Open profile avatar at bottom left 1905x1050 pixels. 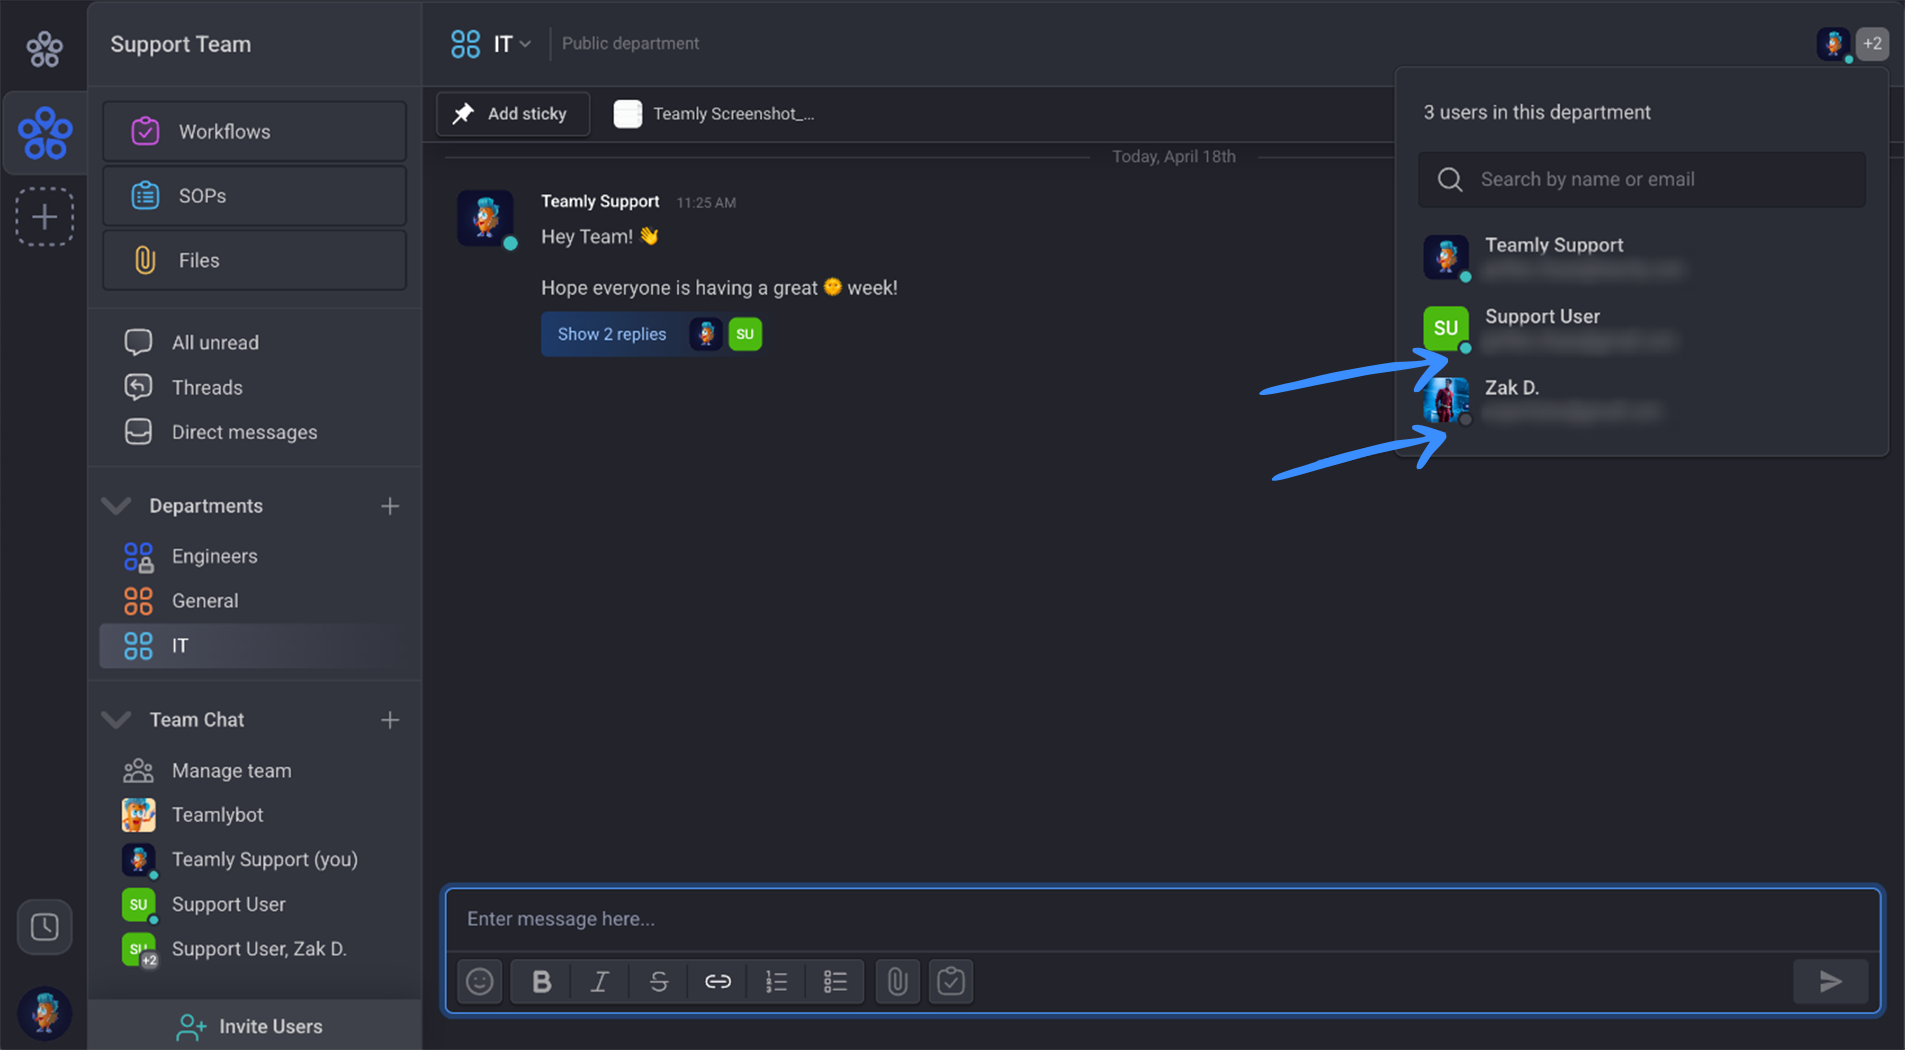(45, 1013)
